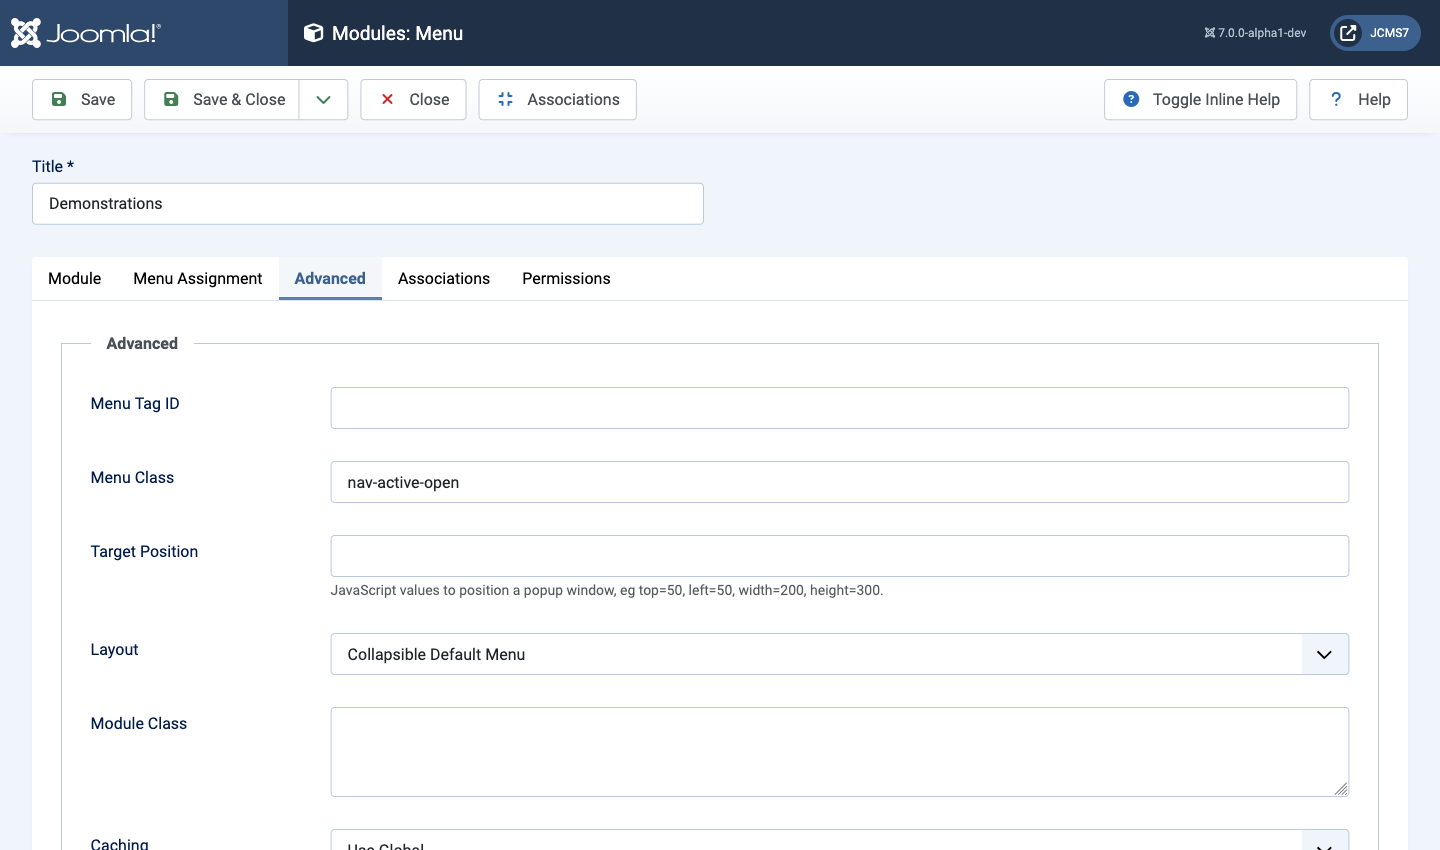This screenshot has height=850, width=1440.
Task: Save the module with the Save button
Action: [x=82, y=100]
